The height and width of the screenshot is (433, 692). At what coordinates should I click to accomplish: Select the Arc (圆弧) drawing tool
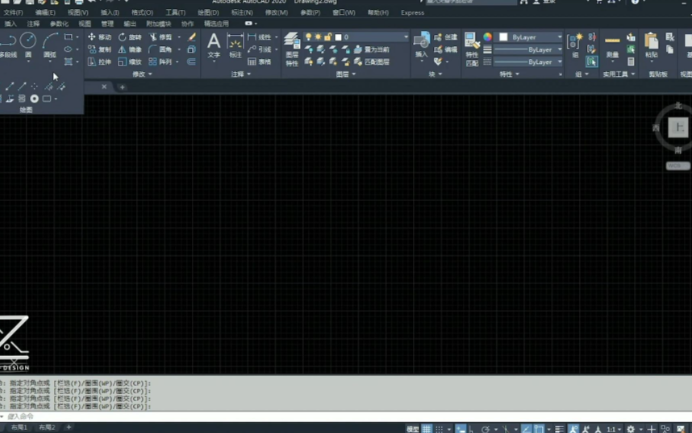pos(50,43)
